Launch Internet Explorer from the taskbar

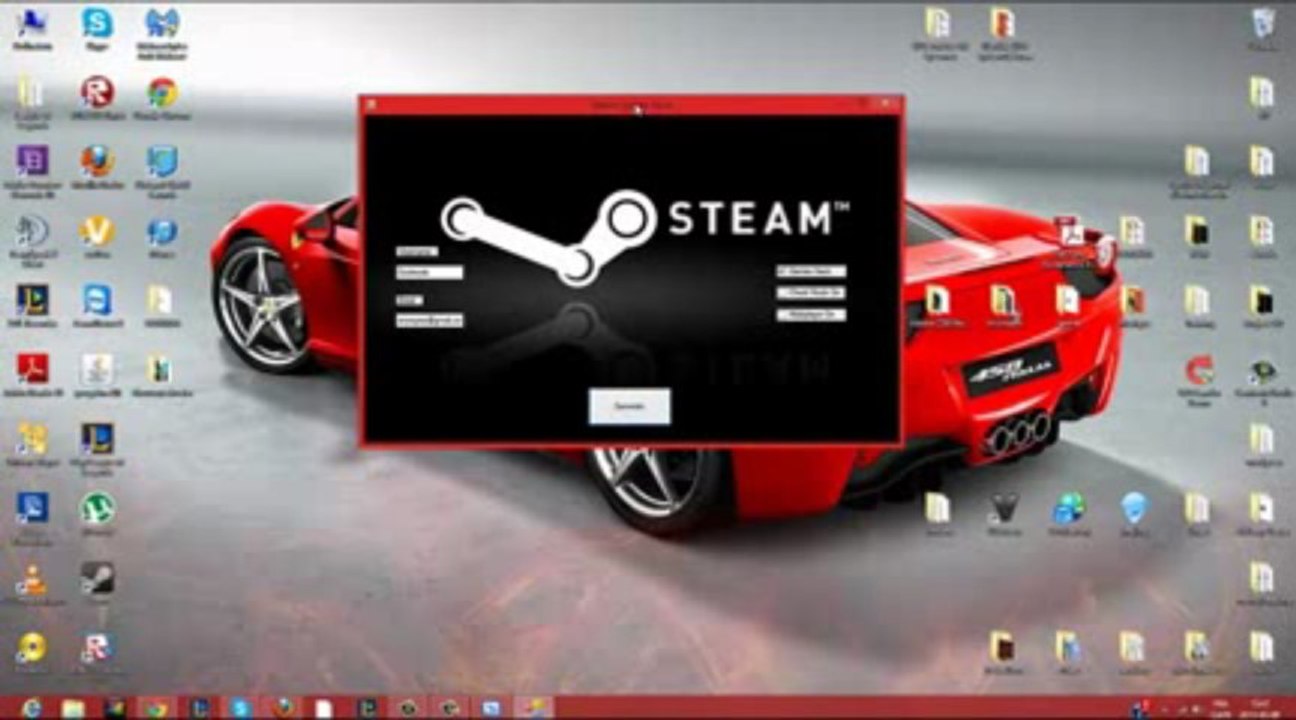tap(31, 708)
